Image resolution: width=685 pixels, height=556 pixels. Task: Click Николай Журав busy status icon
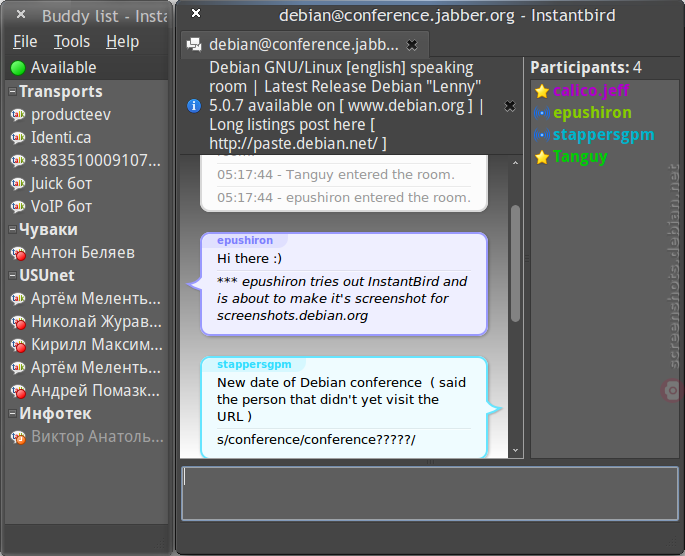(18, 322)
